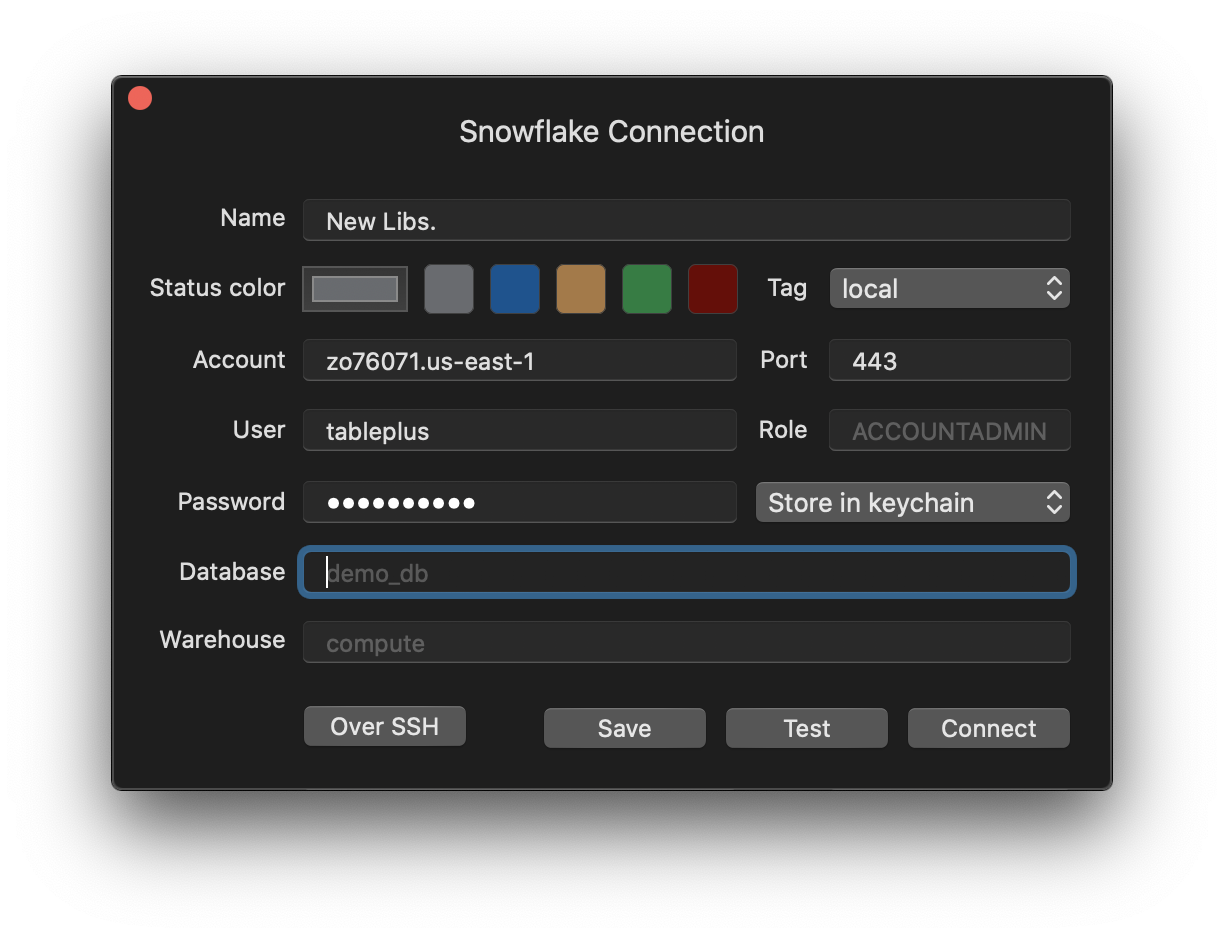The width and height of the screenshot is (1224, 938).
Task: Focus the Warehouse field showing 'compute'
Action: click(x=686, y=642)
